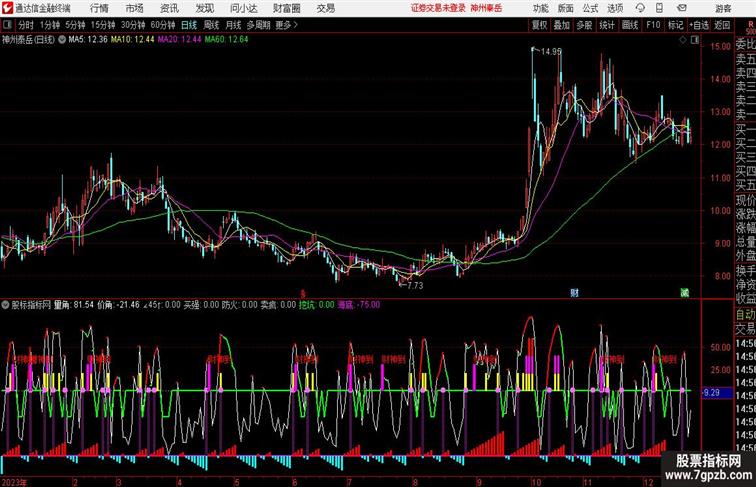Click the 返回 back button
756x487 pixels.
point(722,25)
